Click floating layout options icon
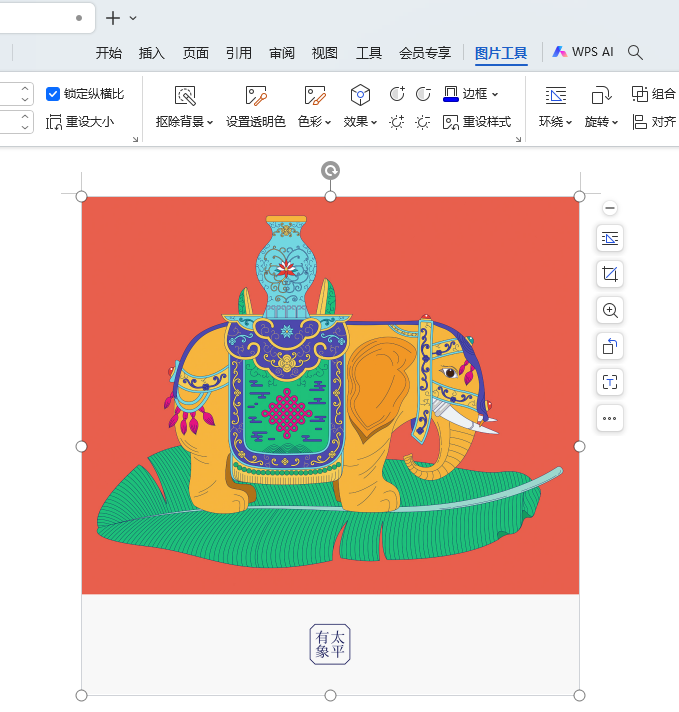The height and width of the screenshot is (712, 679). tap(610, 238)
